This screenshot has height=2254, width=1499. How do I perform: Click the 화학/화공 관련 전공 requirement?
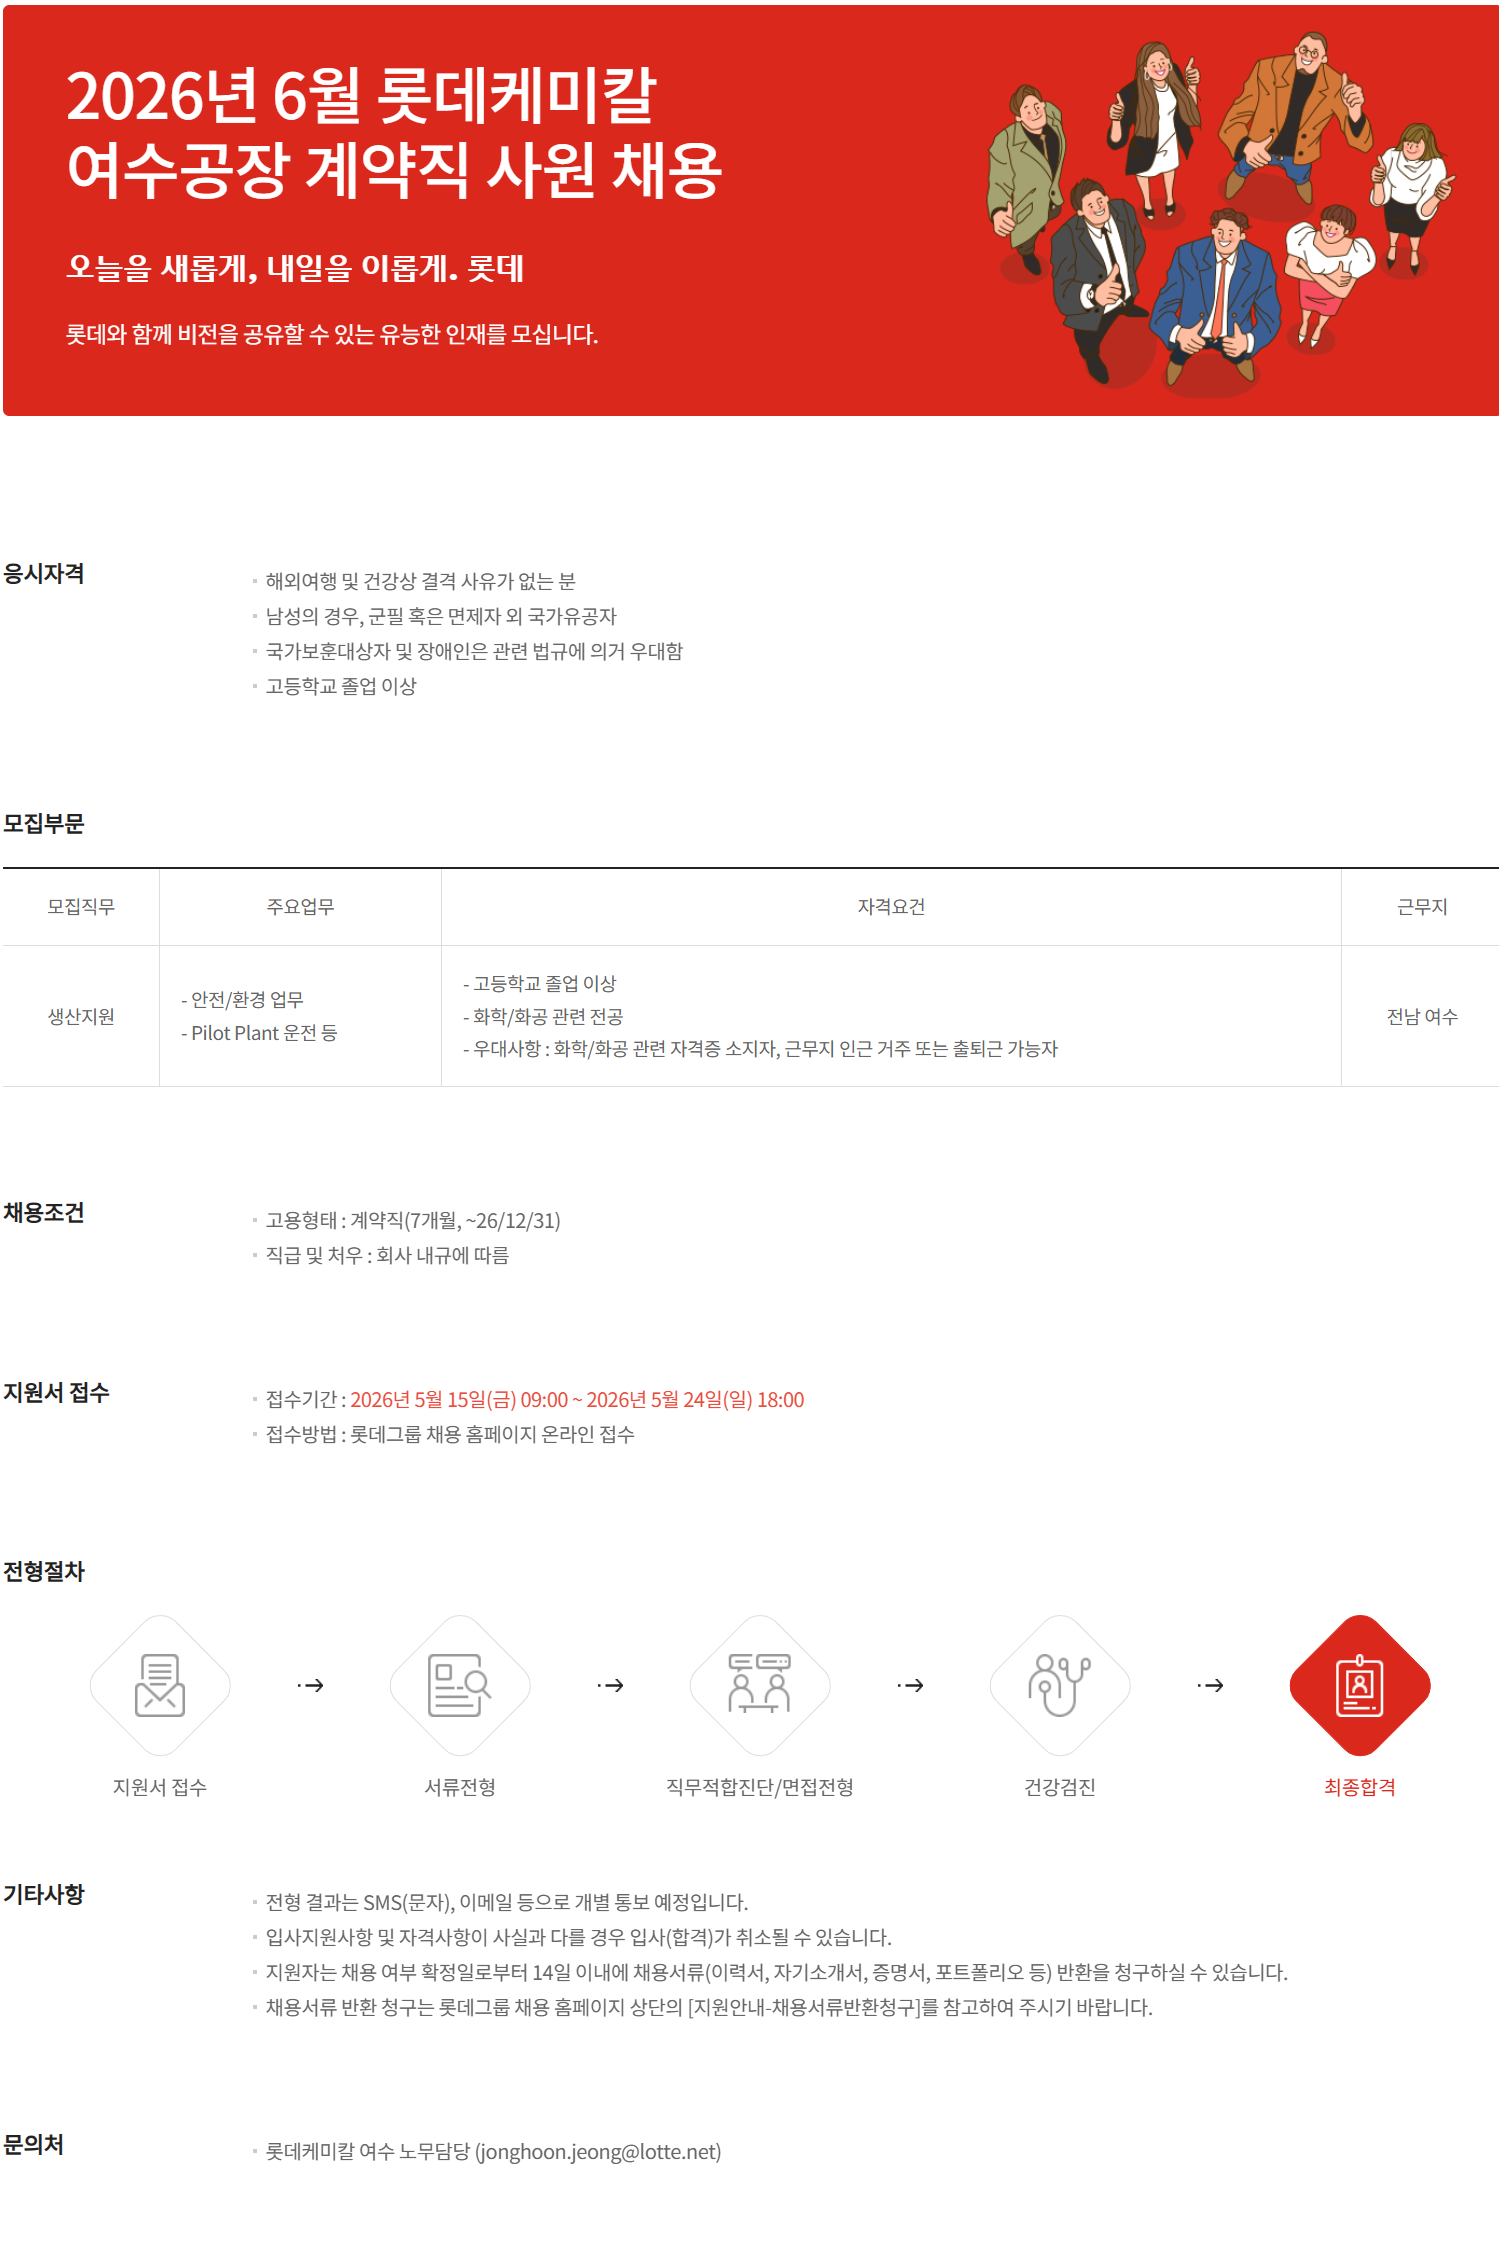(x=543, y=1017)
